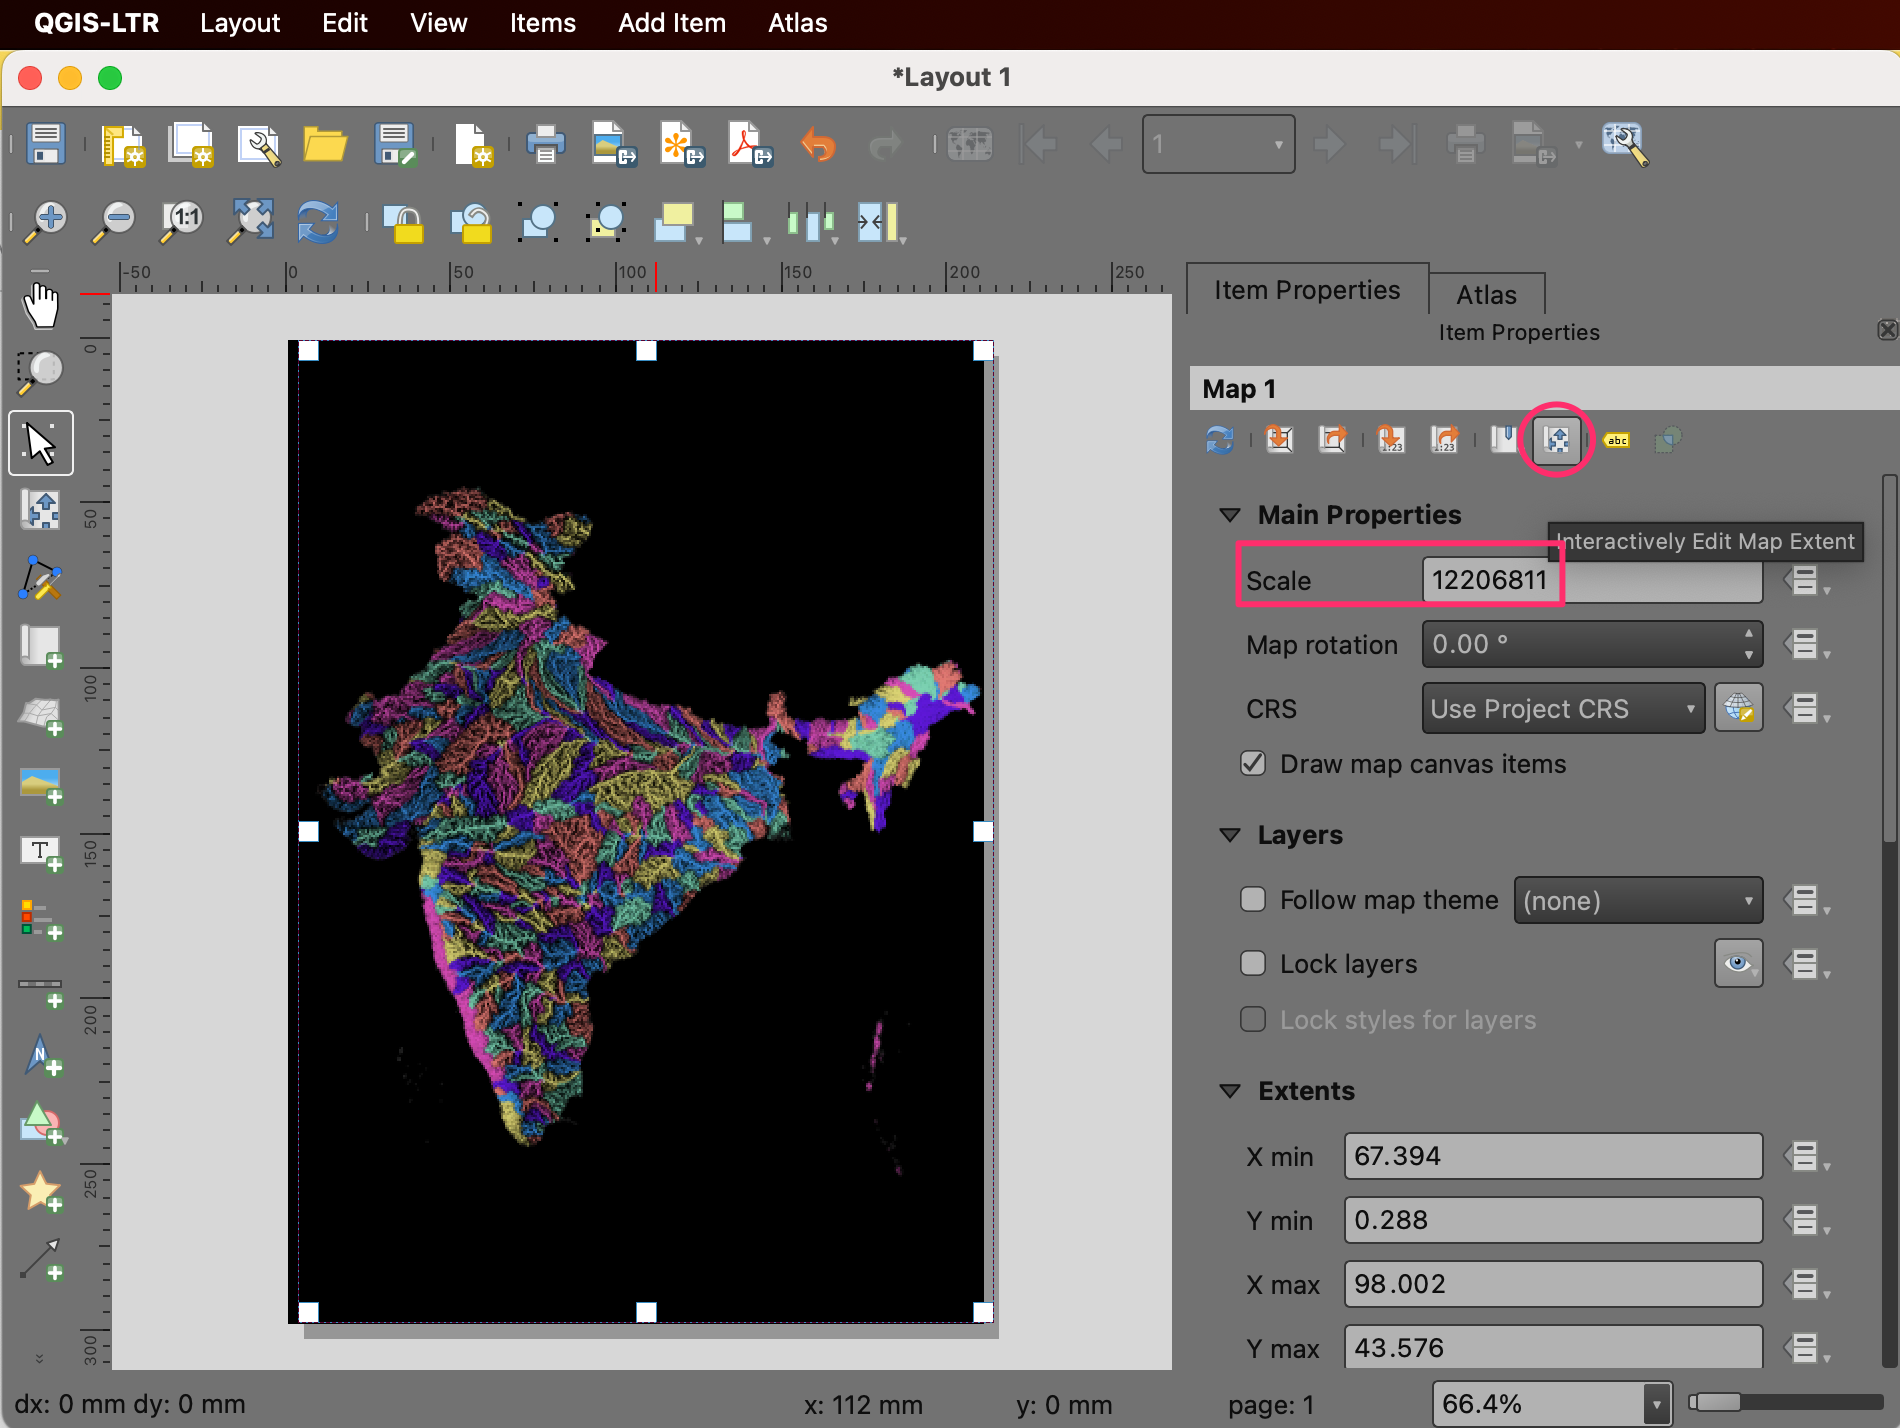This screenshot has height=1428, width=1900.
Task: Click the Add Legend tool
Action: point(41,919)
